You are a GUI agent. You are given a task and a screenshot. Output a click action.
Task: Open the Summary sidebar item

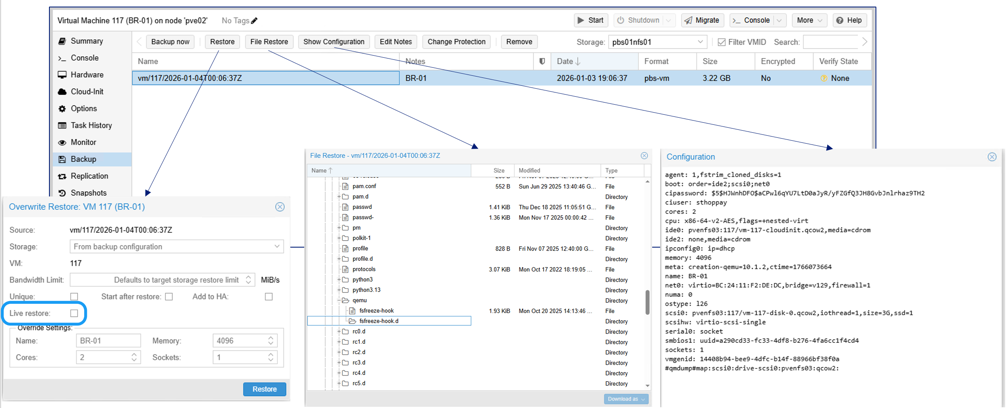pos(86,41)
